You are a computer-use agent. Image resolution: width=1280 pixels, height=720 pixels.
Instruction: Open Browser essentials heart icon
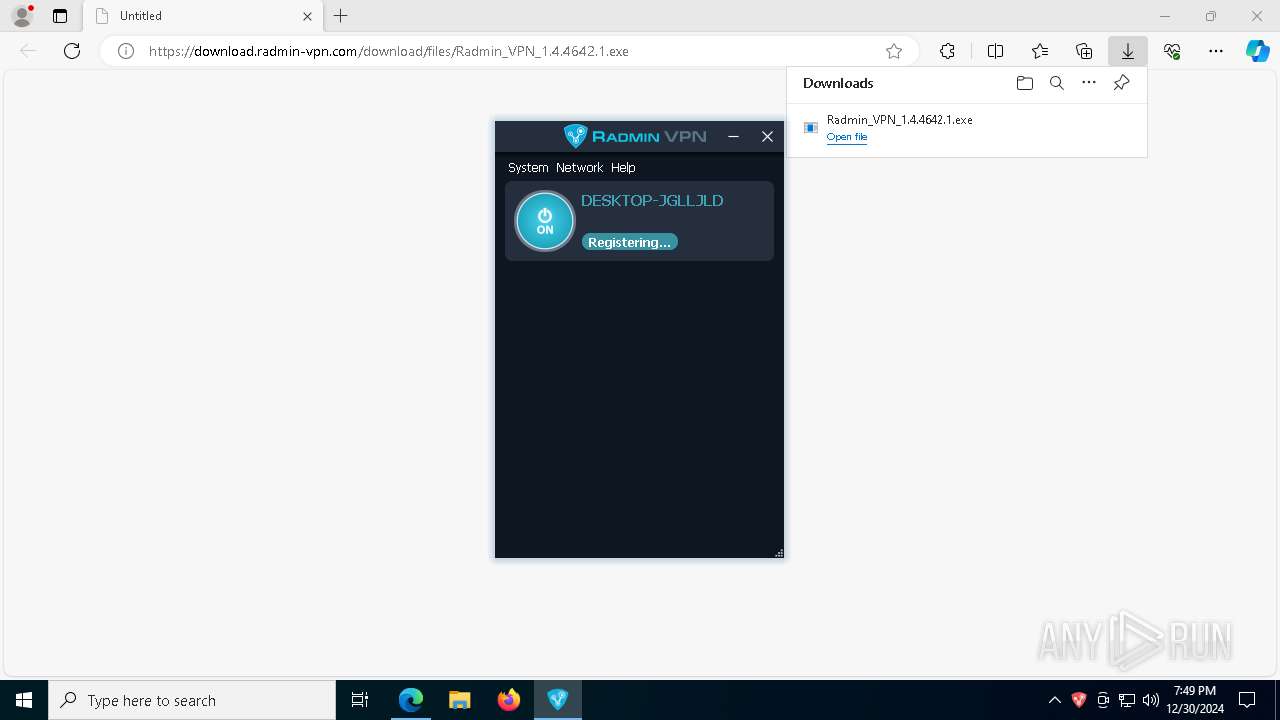(x=1172, y=51)
